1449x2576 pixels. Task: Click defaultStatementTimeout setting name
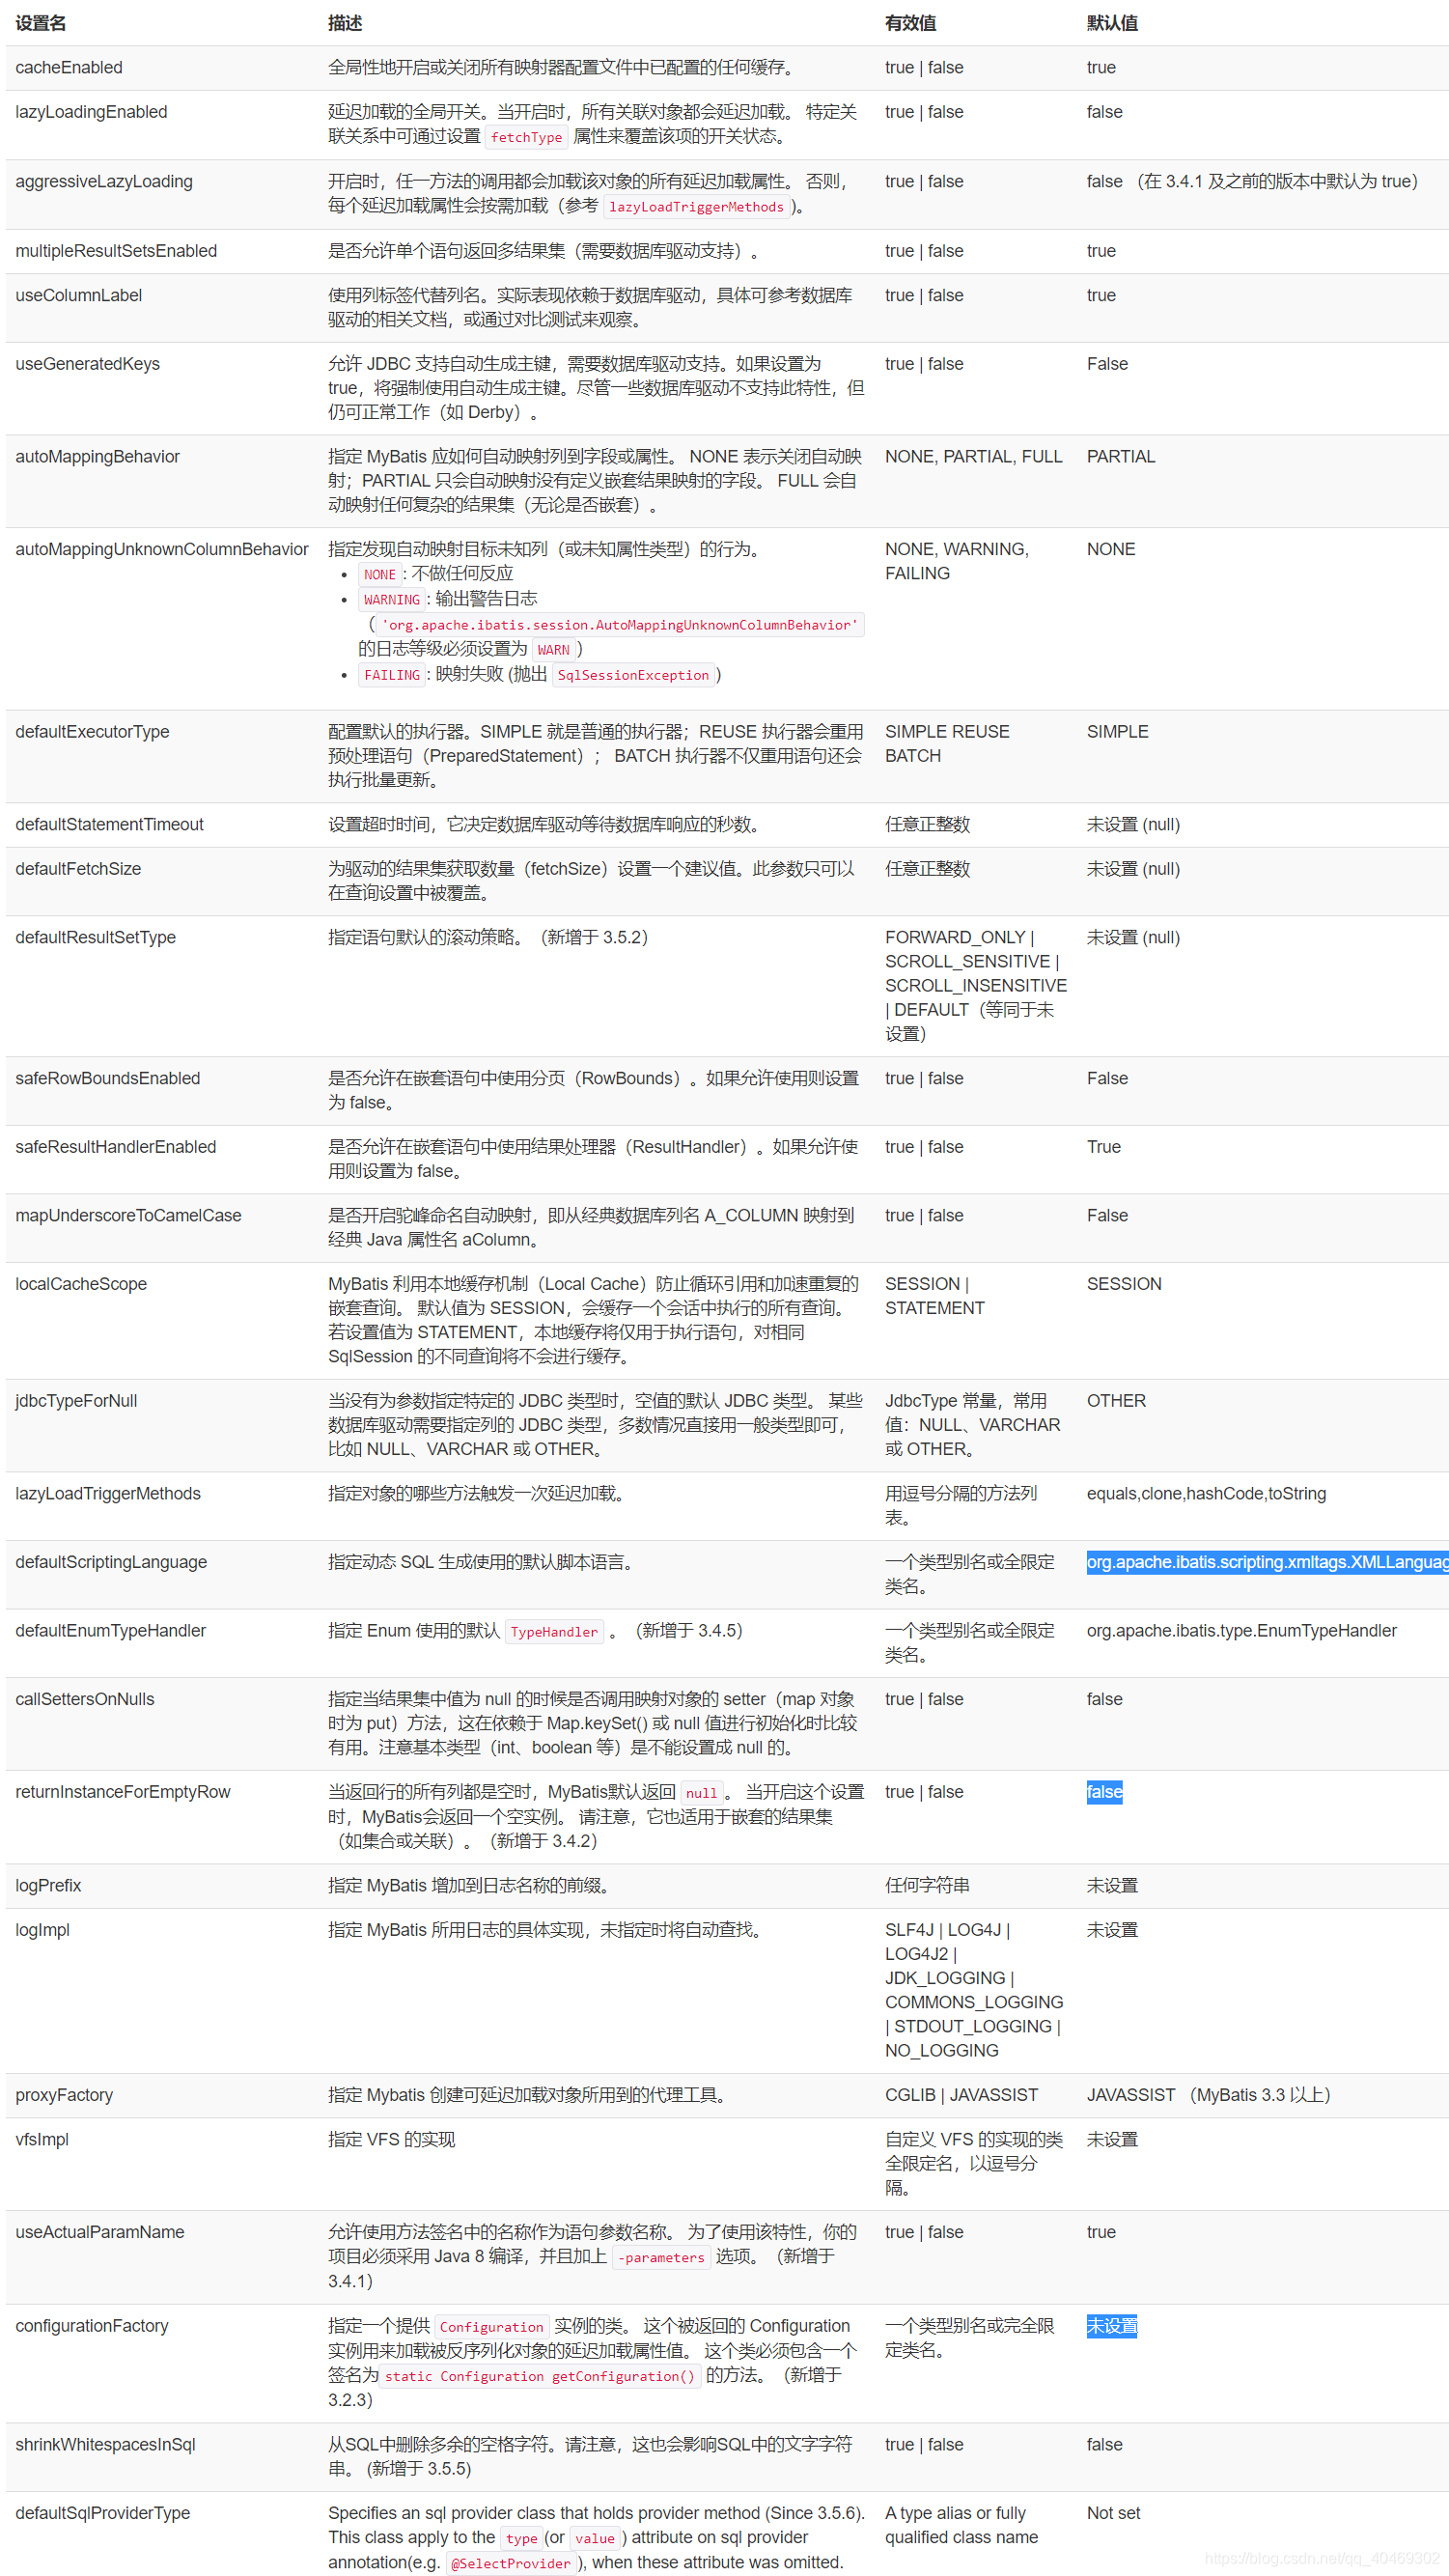[110, 825]
